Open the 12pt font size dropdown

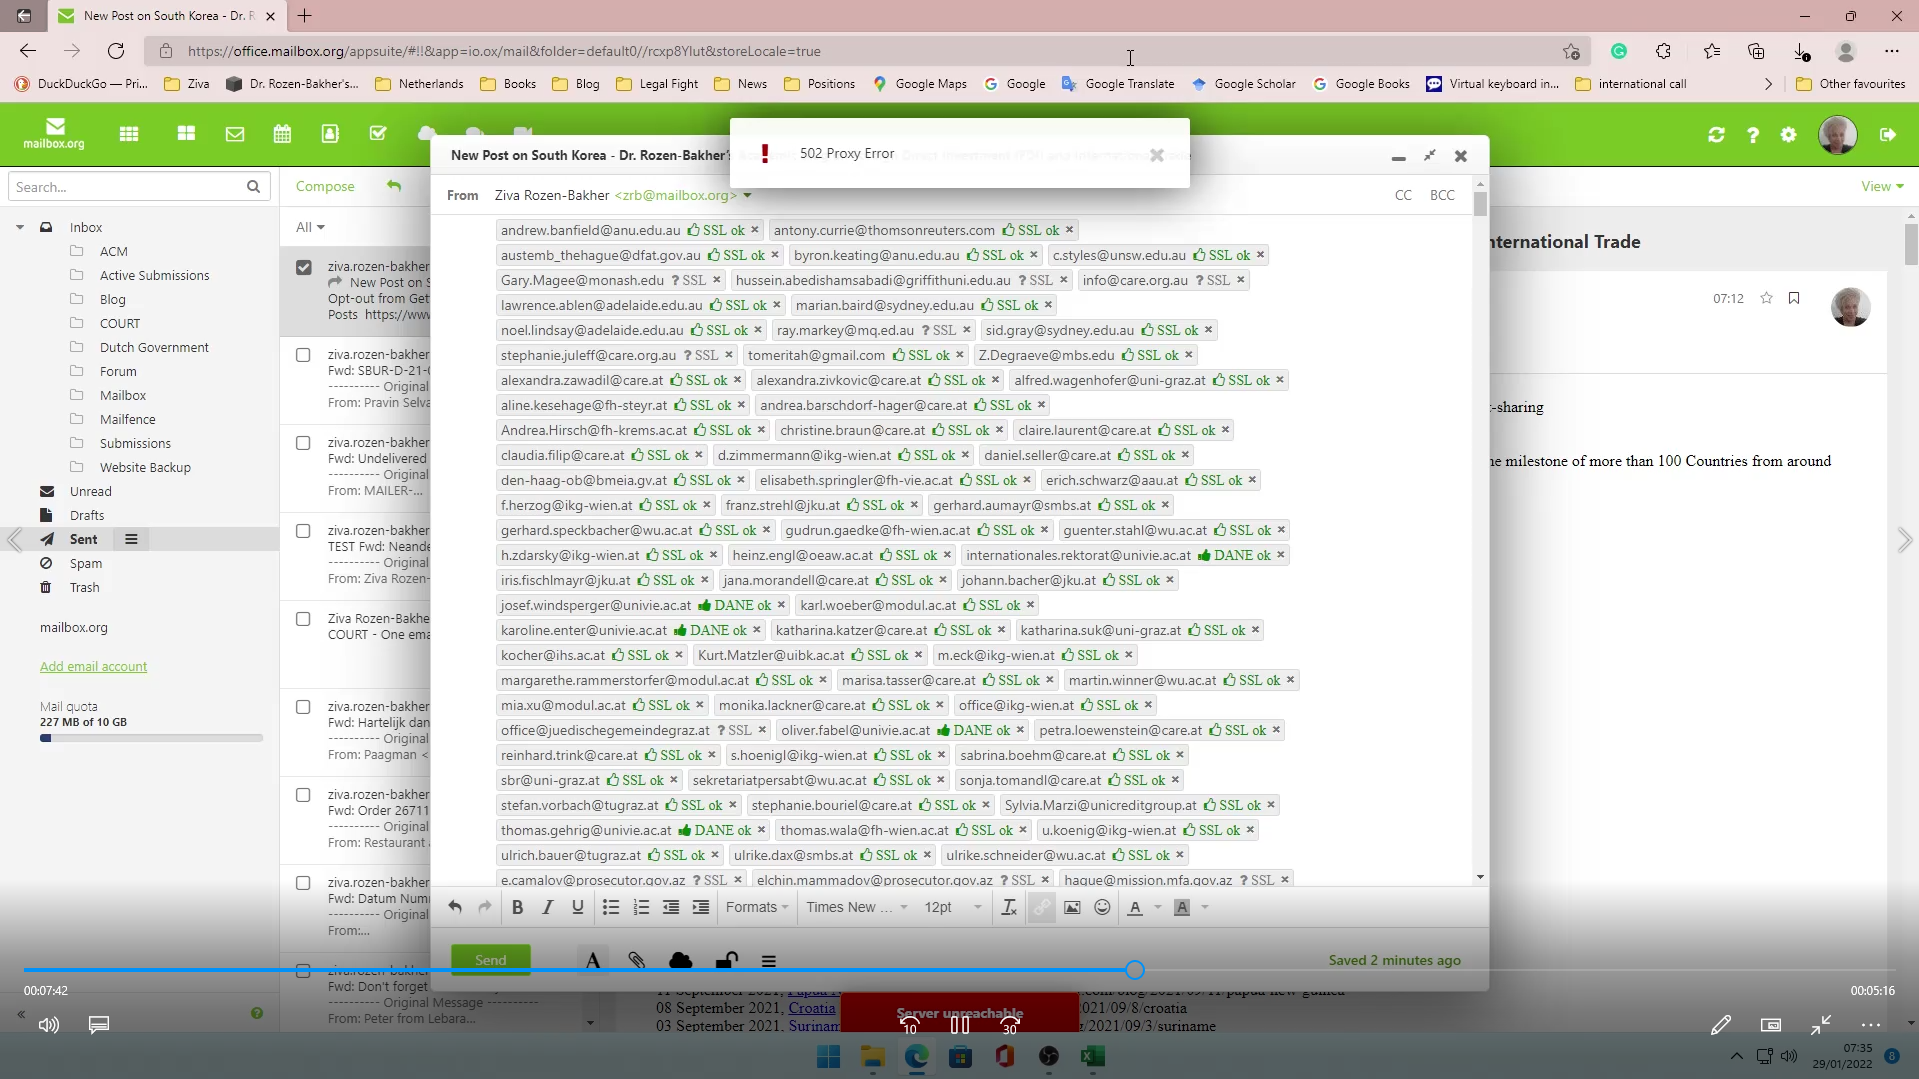click(953, 907)
